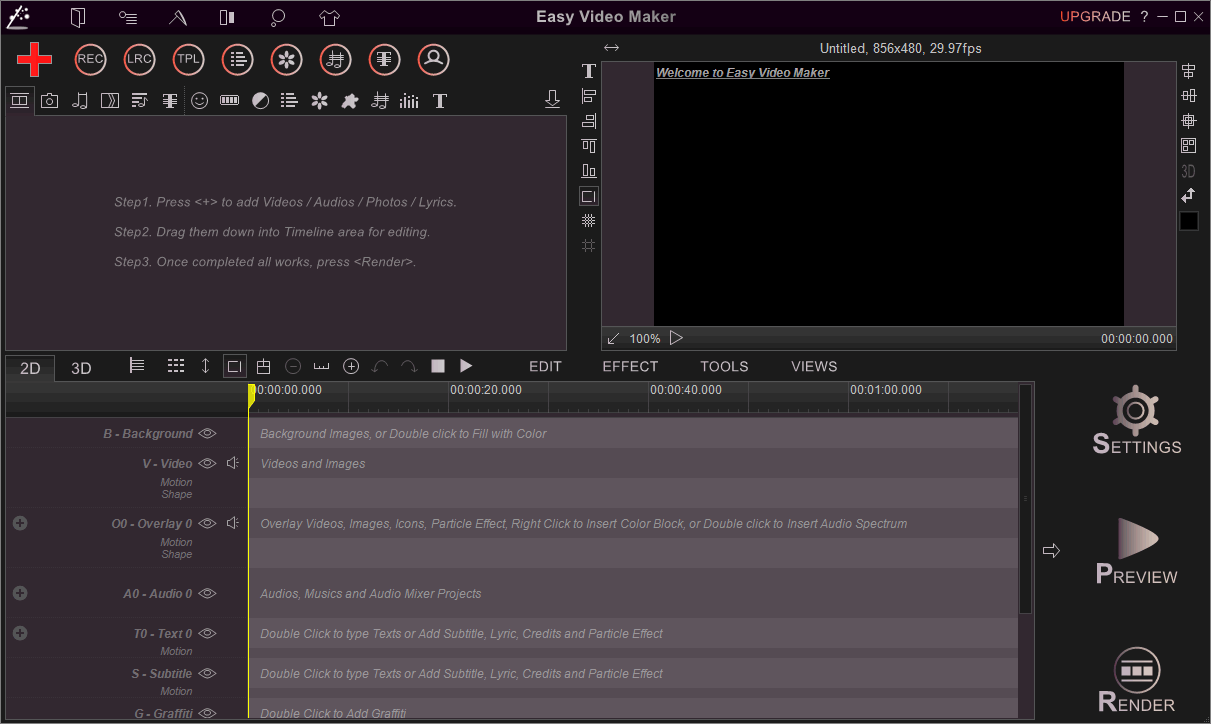
Task: Expand the O0 - Overlay 0 track
Action: click(19, 522)
